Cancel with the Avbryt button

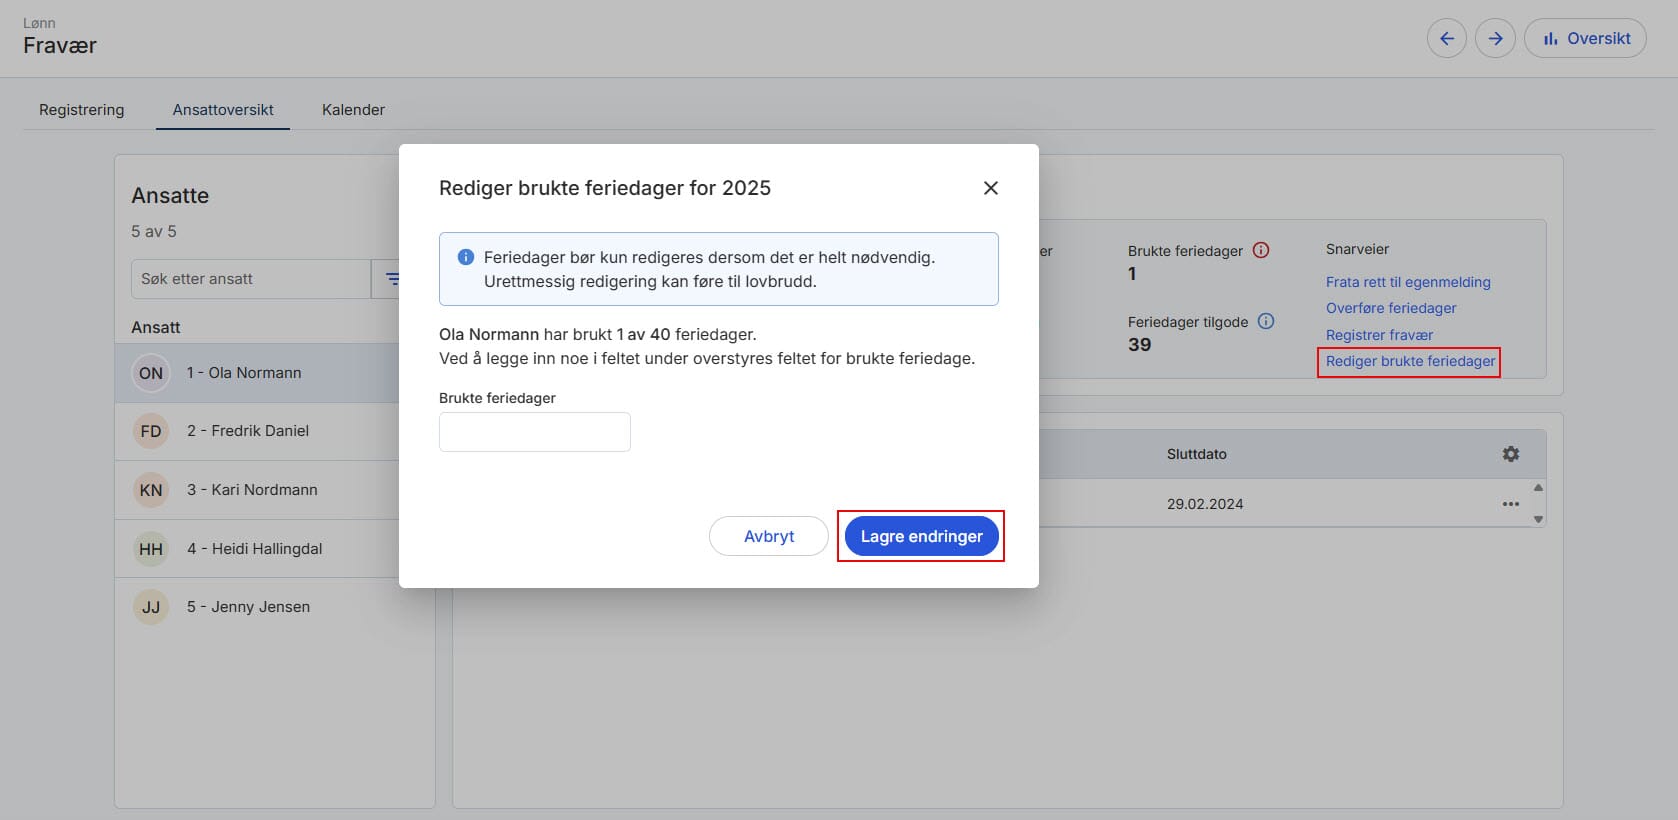click(768, 536)
